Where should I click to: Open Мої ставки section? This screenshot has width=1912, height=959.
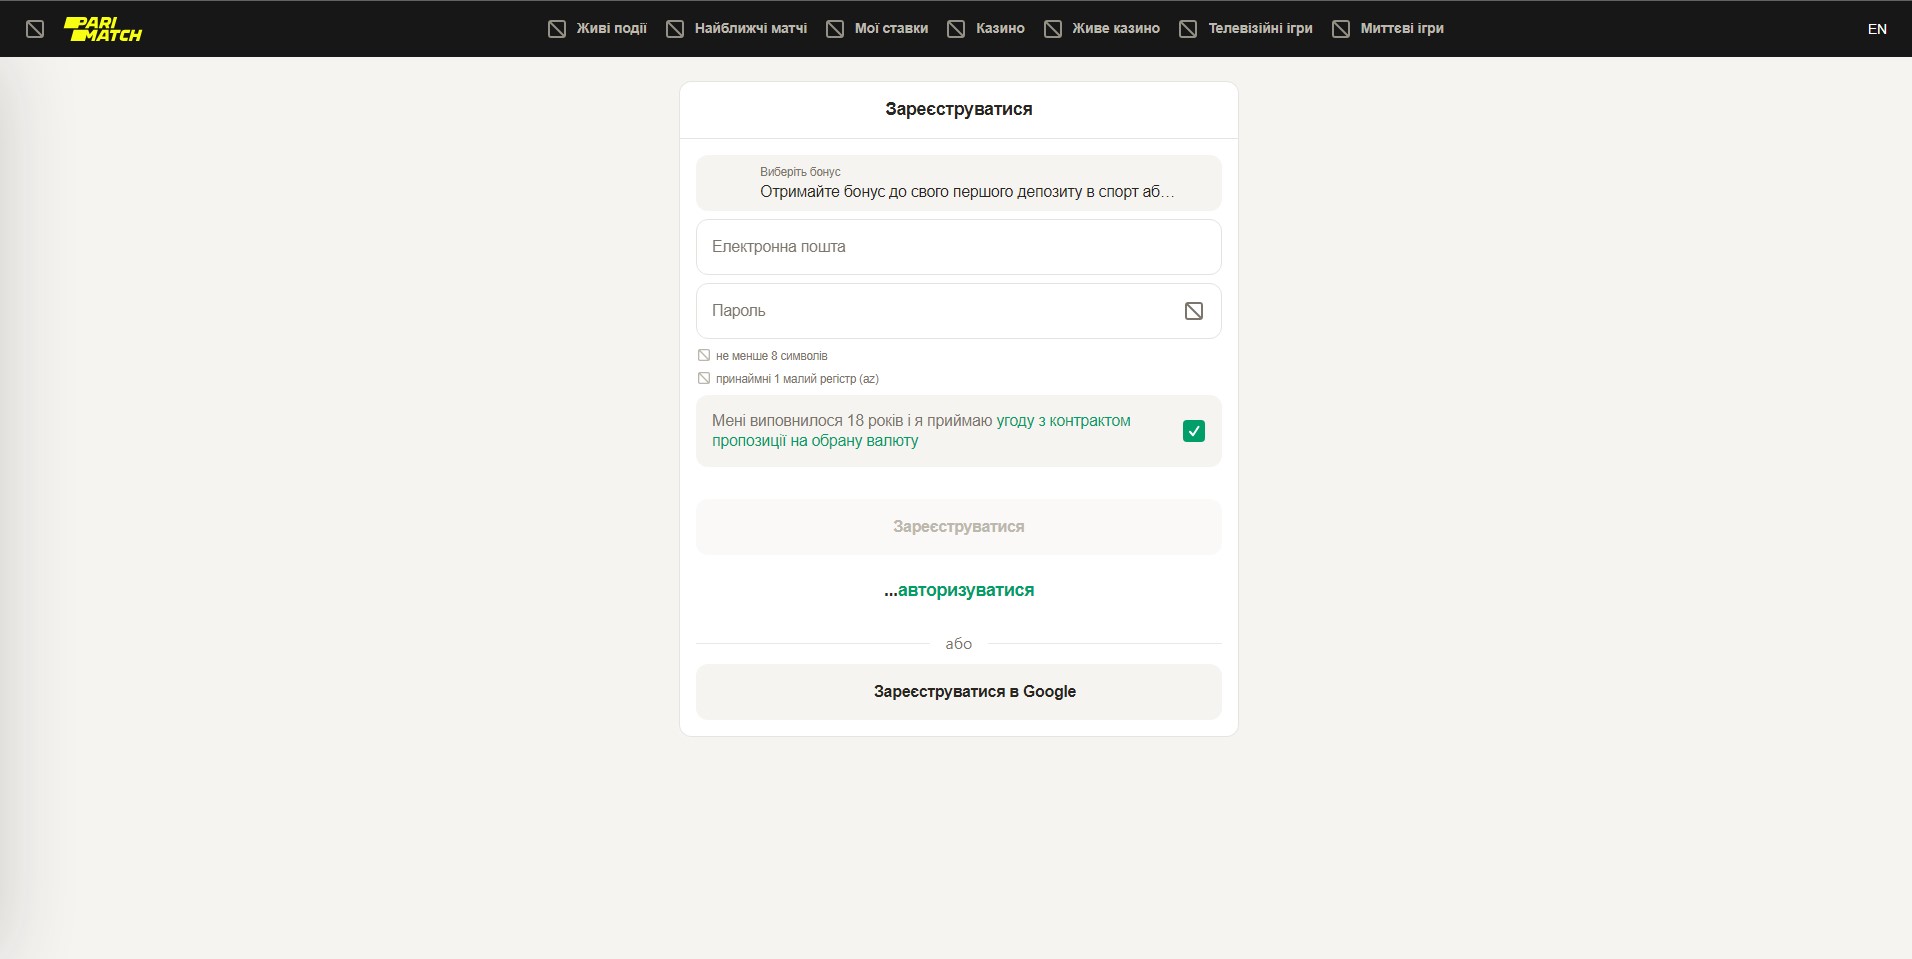[891, 29]
